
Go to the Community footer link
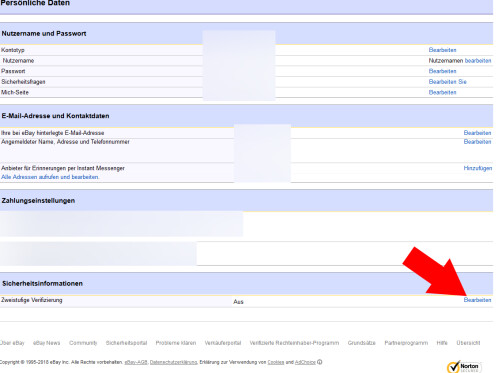tap(83, 343)
